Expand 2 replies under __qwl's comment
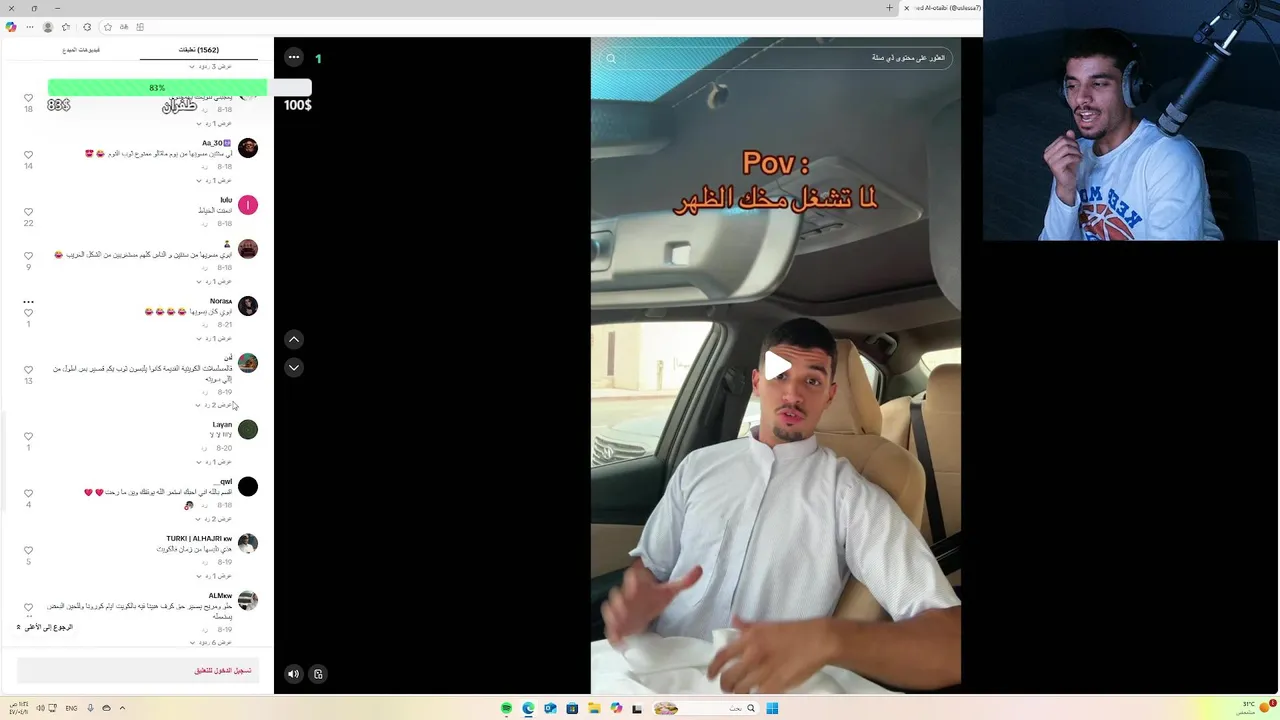The image size is (1280, 720). (213, 519)
